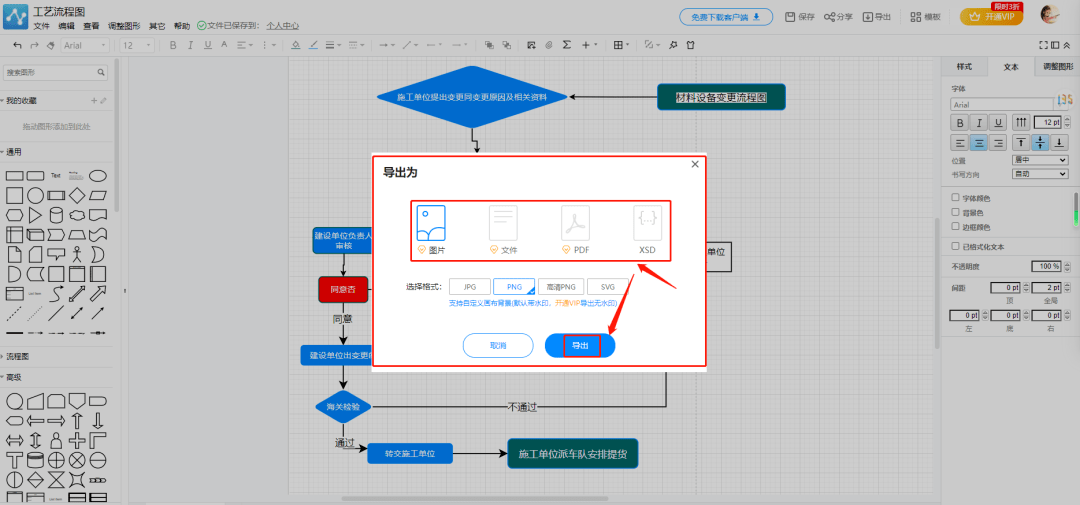This screenshot has width=1080, height=505.
Task: Toggle the 已格式化文本 checkbox
Action: point(955,246)
